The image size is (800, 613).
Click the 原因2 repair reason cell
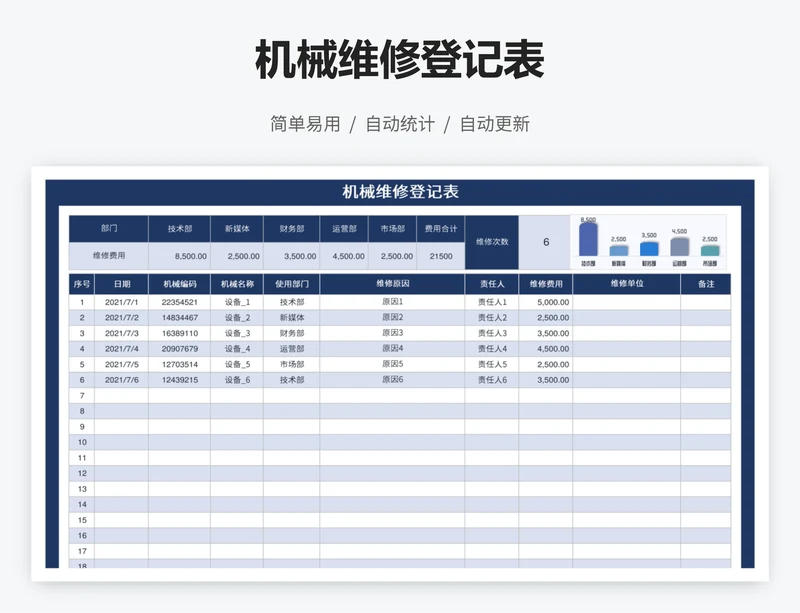pos(392,317)
